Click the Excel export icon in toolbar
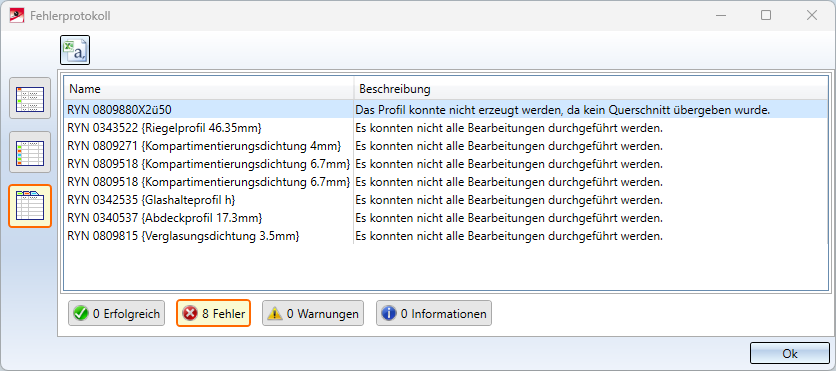Screen dimensions: 836x371 [75, 50]
